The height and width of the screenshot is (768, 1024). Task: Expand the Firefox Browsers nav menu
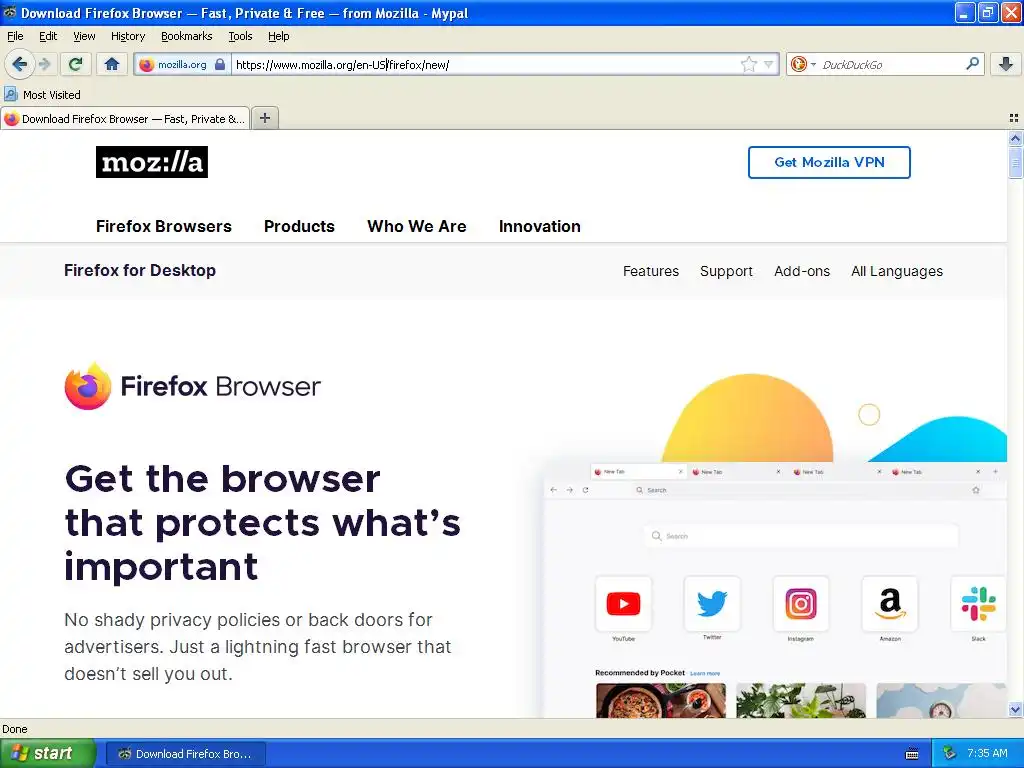(x=163, y=226)
